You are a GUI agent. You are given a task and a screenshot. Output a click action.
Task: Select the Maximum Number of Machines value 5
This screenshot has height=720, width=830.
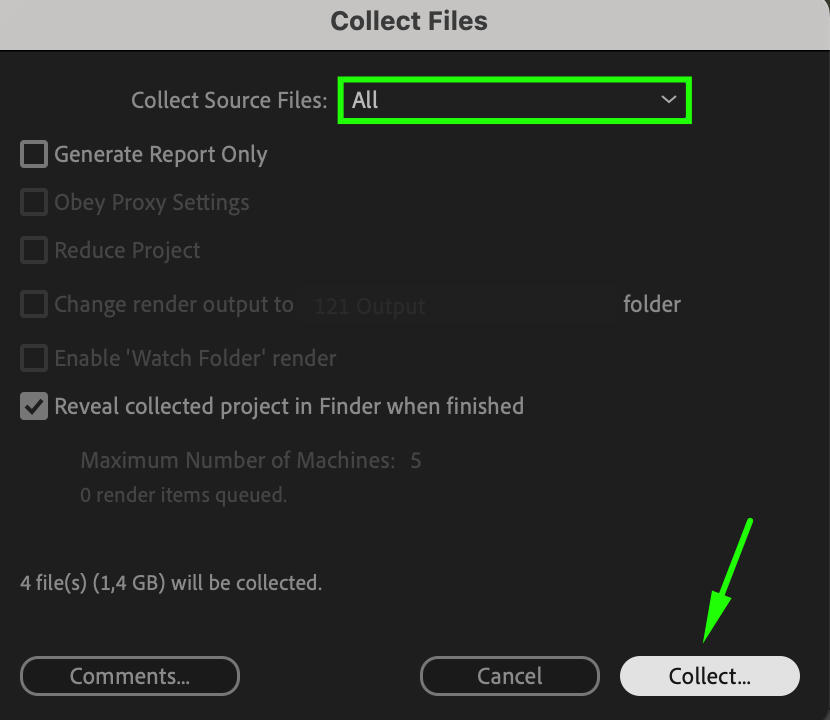(416, 461)
